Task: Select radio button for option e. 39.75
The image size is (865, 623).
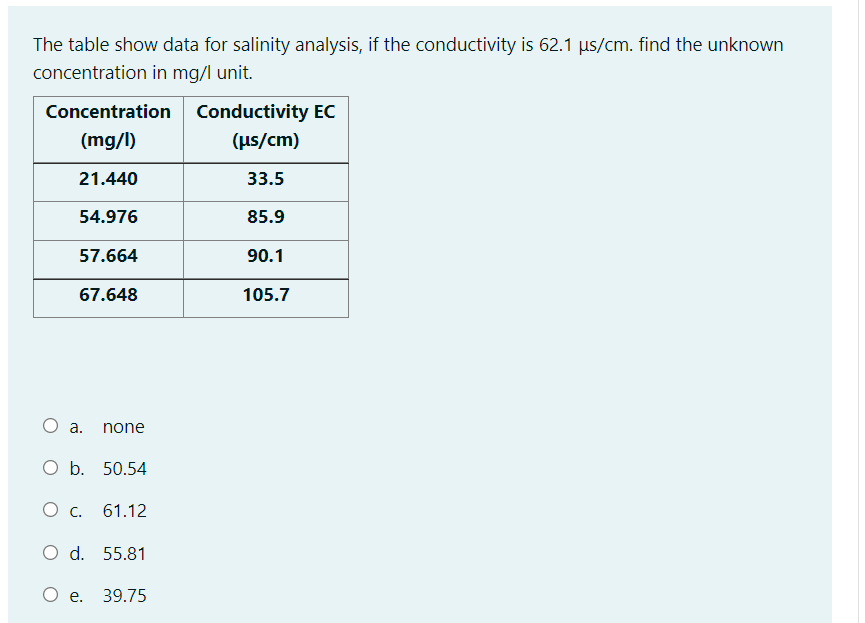Action: click(50, 594)
